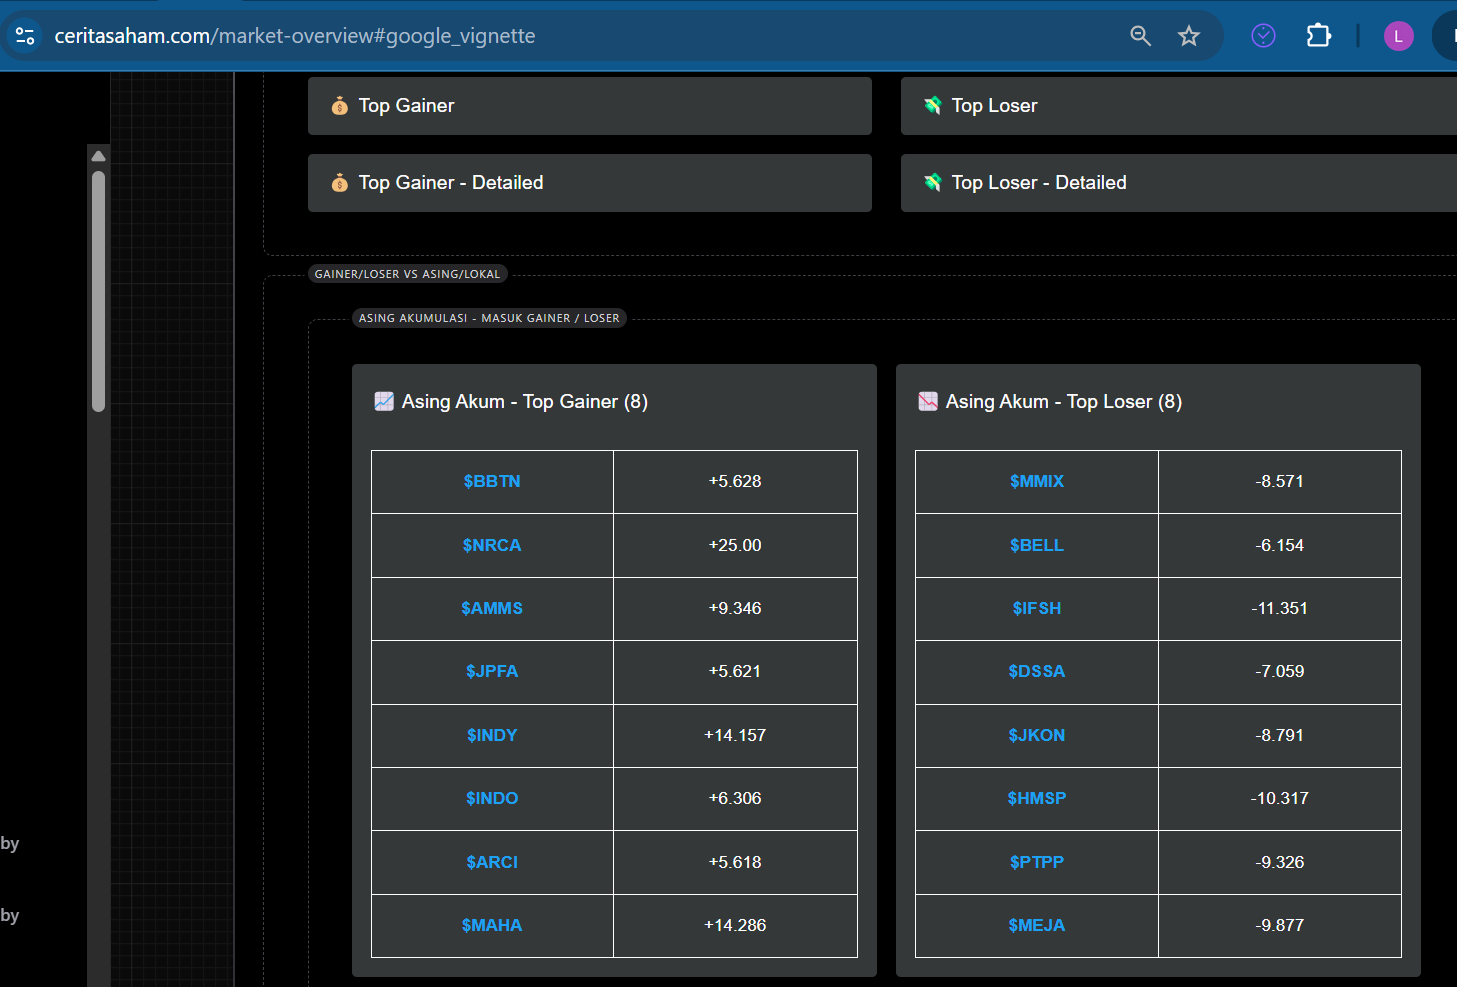1457x987 pixels.
Task: Expand the Top Gainer - Detailed panel
Action: point(590,183)
